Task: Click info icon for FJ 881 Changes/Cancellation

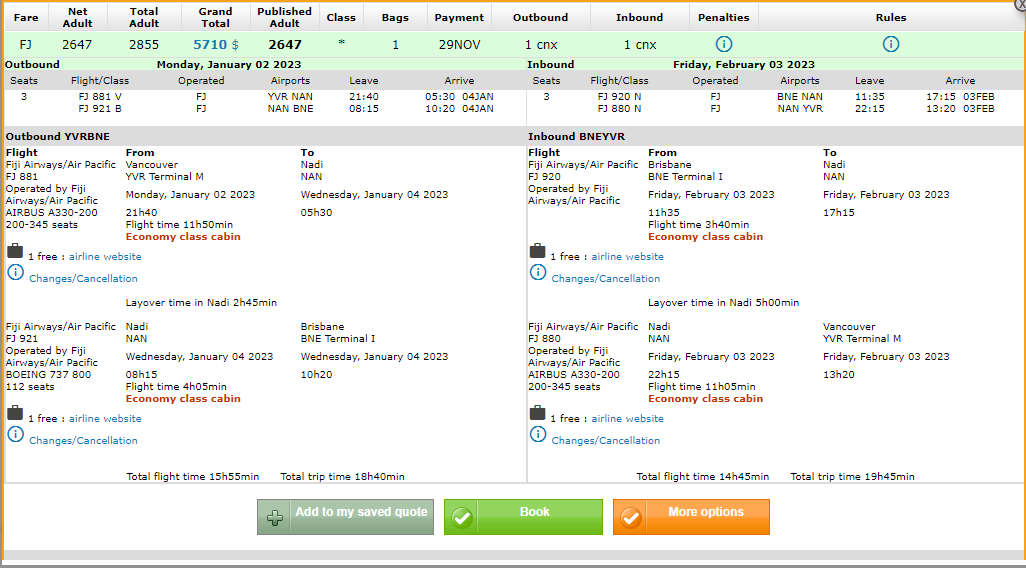Action: point(15,272)
